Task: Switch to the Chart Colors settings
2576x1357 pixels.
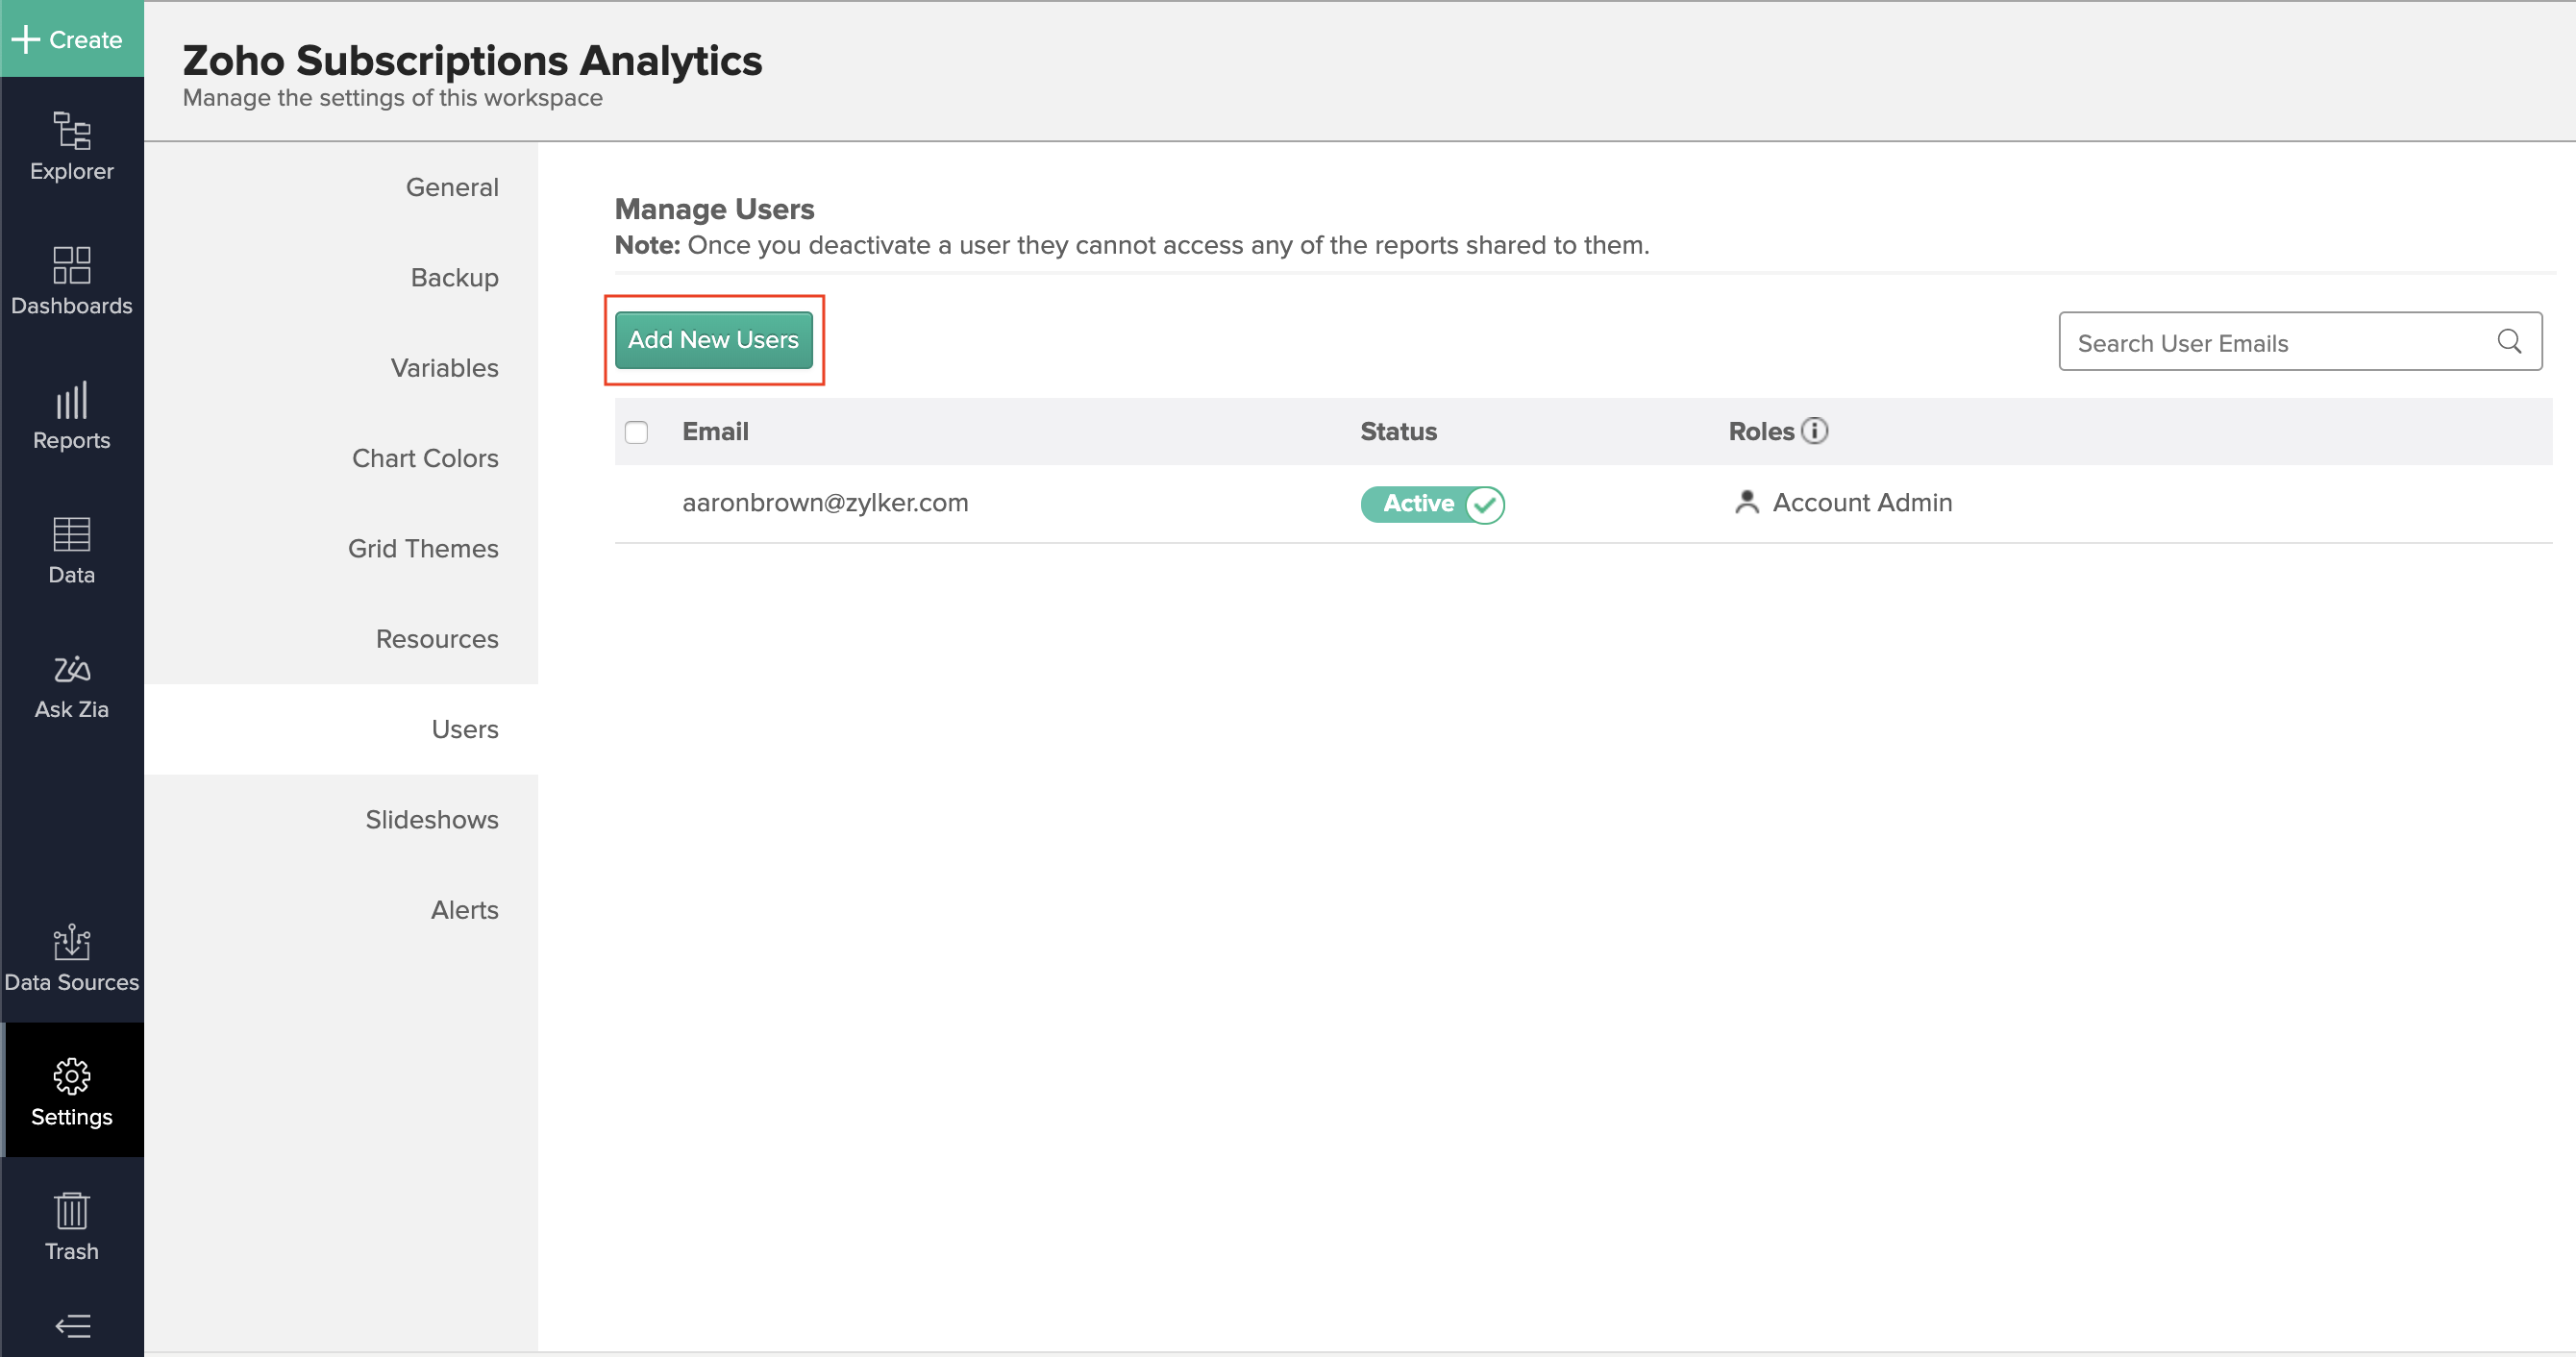Action: (425, 457)
